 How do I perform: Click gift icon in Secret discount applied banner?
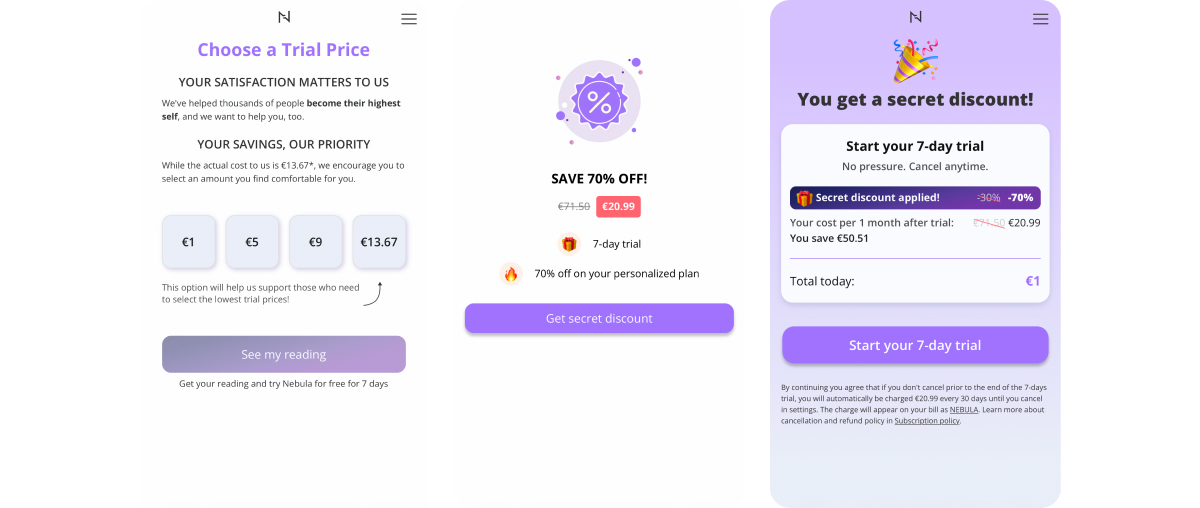tap(804, 198)
